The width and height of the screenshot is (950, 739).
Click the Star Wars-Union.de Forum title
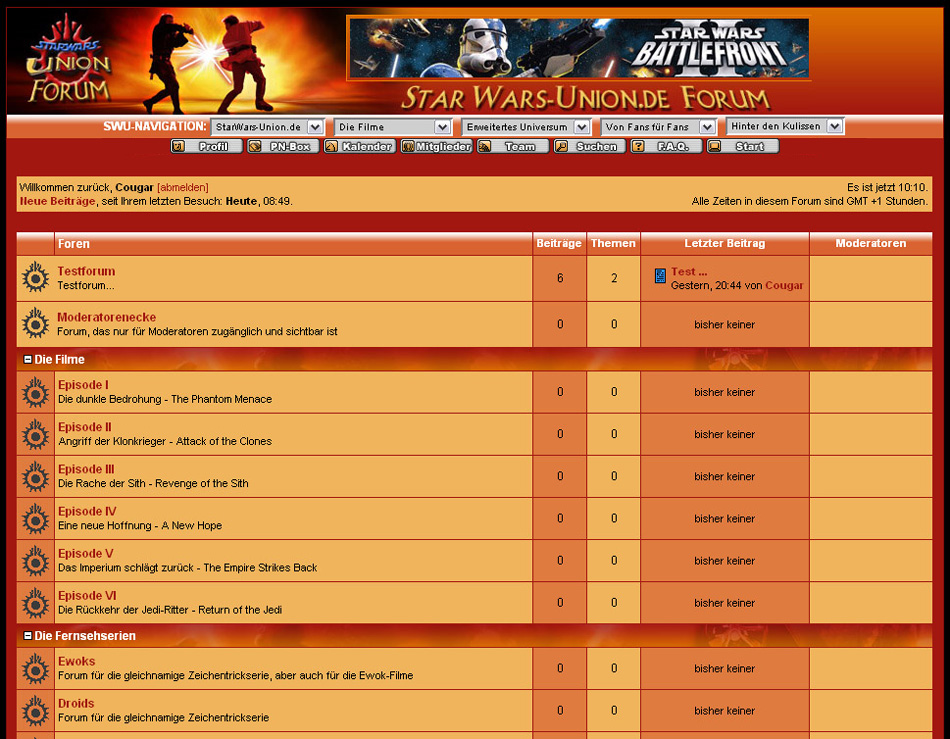pyautogui.click(x=585, y=98)
